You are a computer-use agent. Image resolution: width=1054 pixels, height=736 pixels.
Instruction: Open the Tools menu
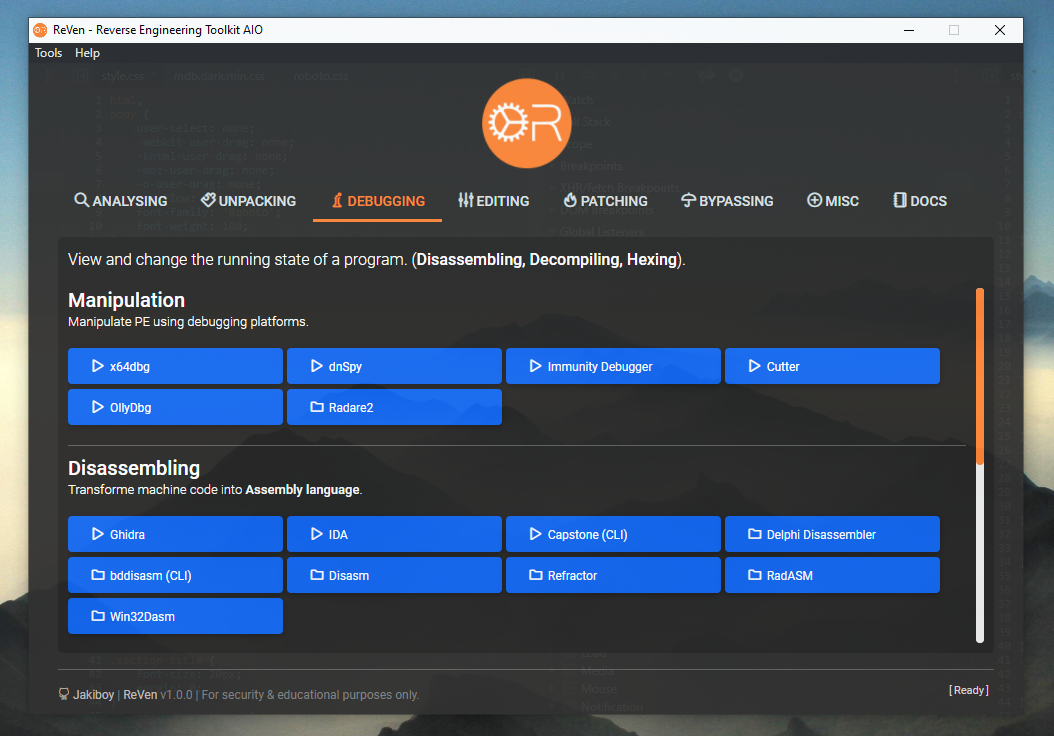click(48, 53)
